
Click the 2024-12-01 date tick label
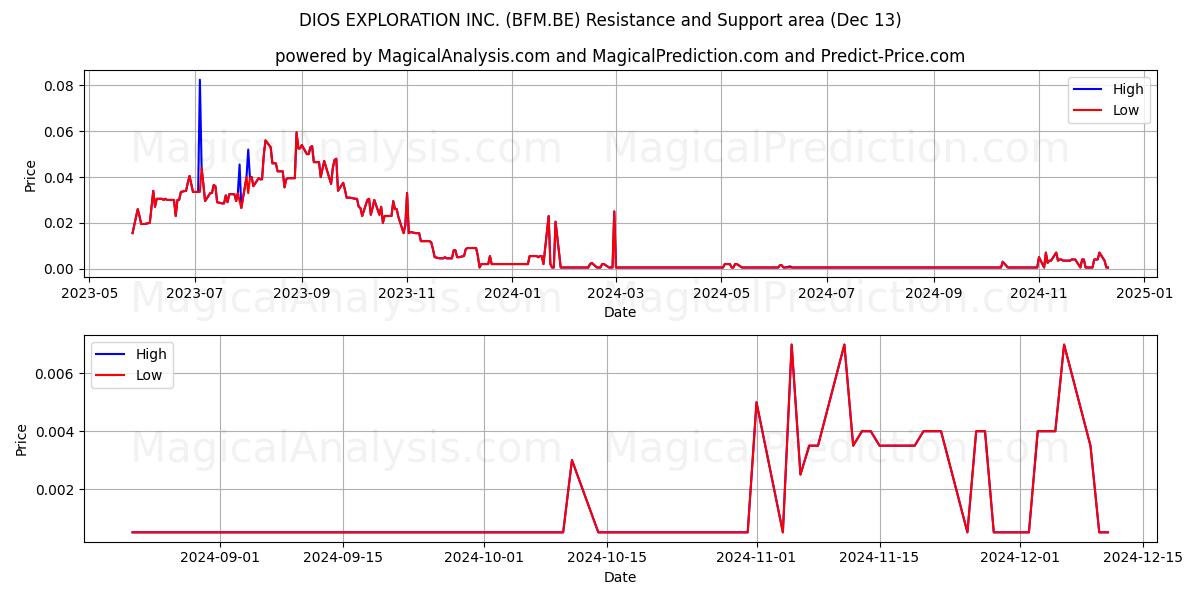pyautogui.click(x=1020, y=557)
